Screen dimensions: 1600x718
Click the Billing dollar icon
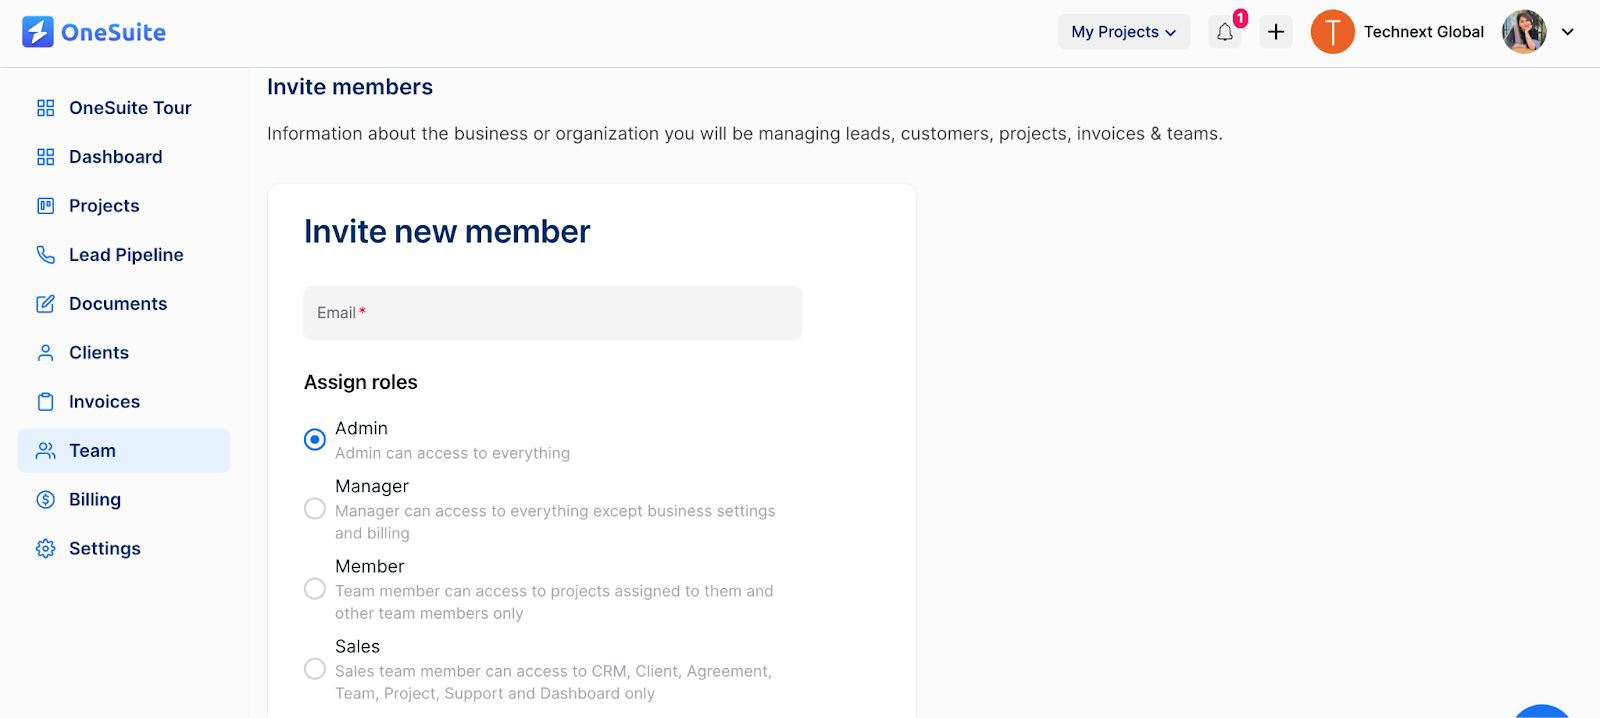pos(45,500)
